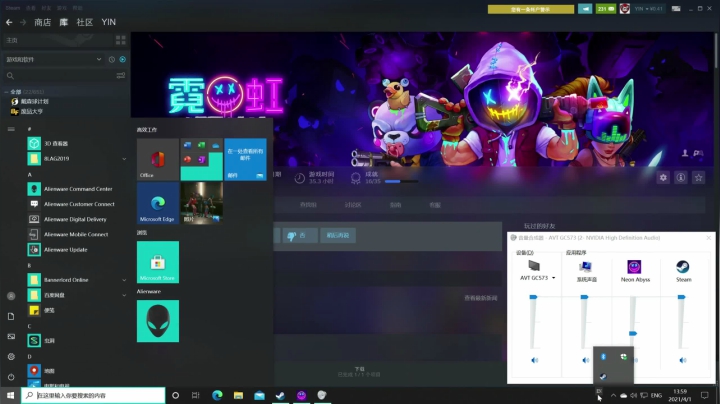720x404 pixels.
Task: Open the Office tile
Action: click(x=158, y=159)
